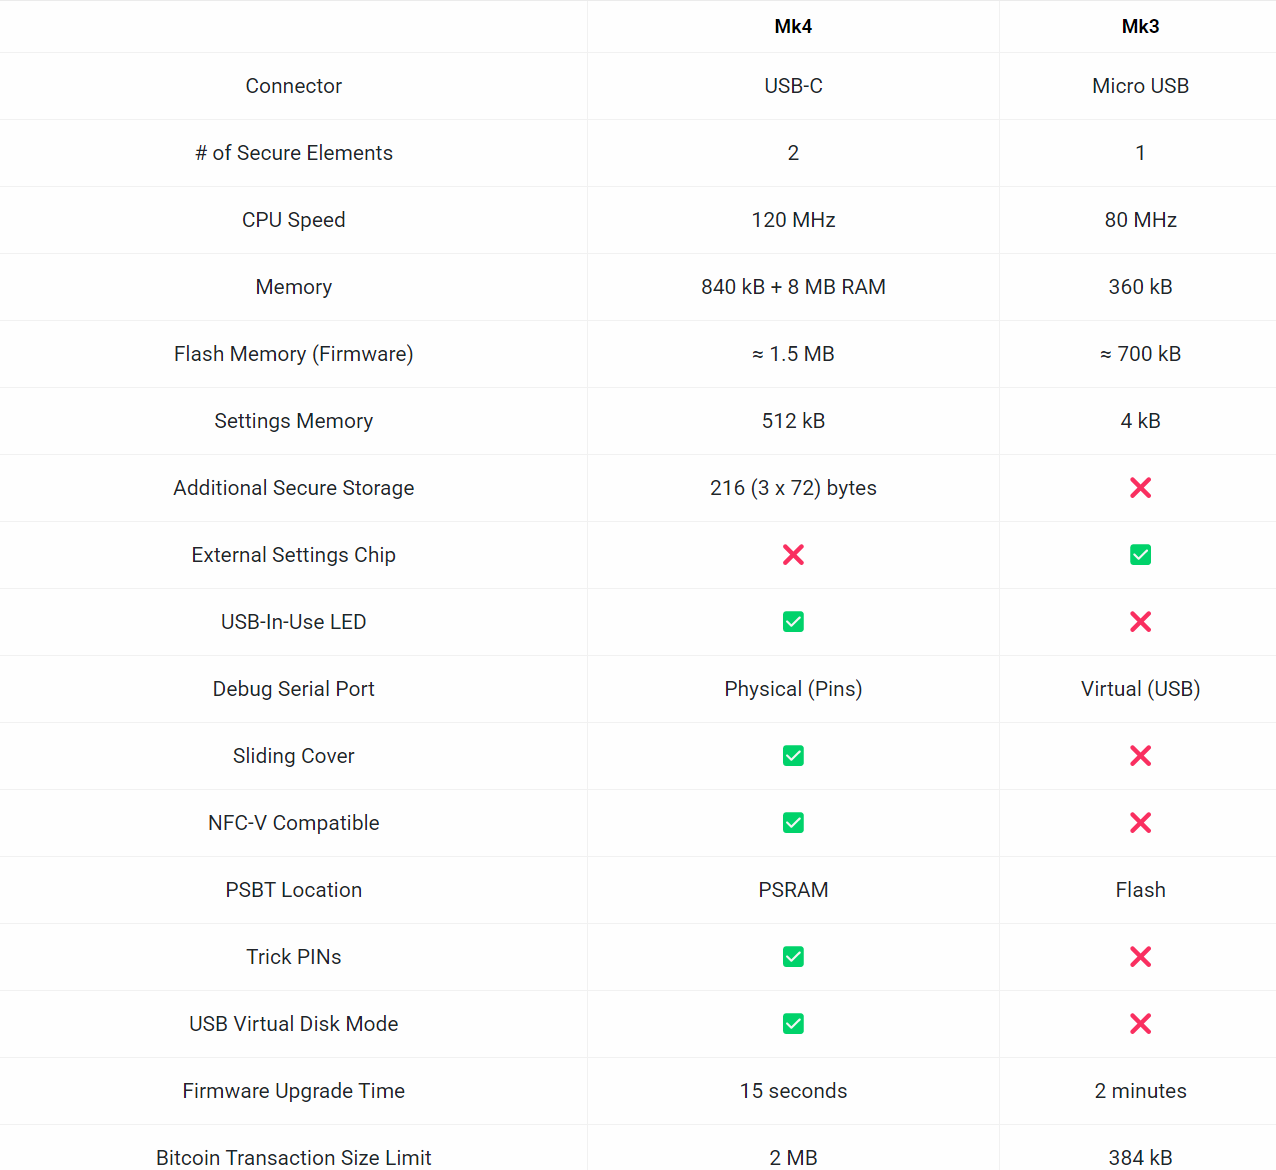
Task: Click the Mk3 column header
Action: tap(1140, 27)
